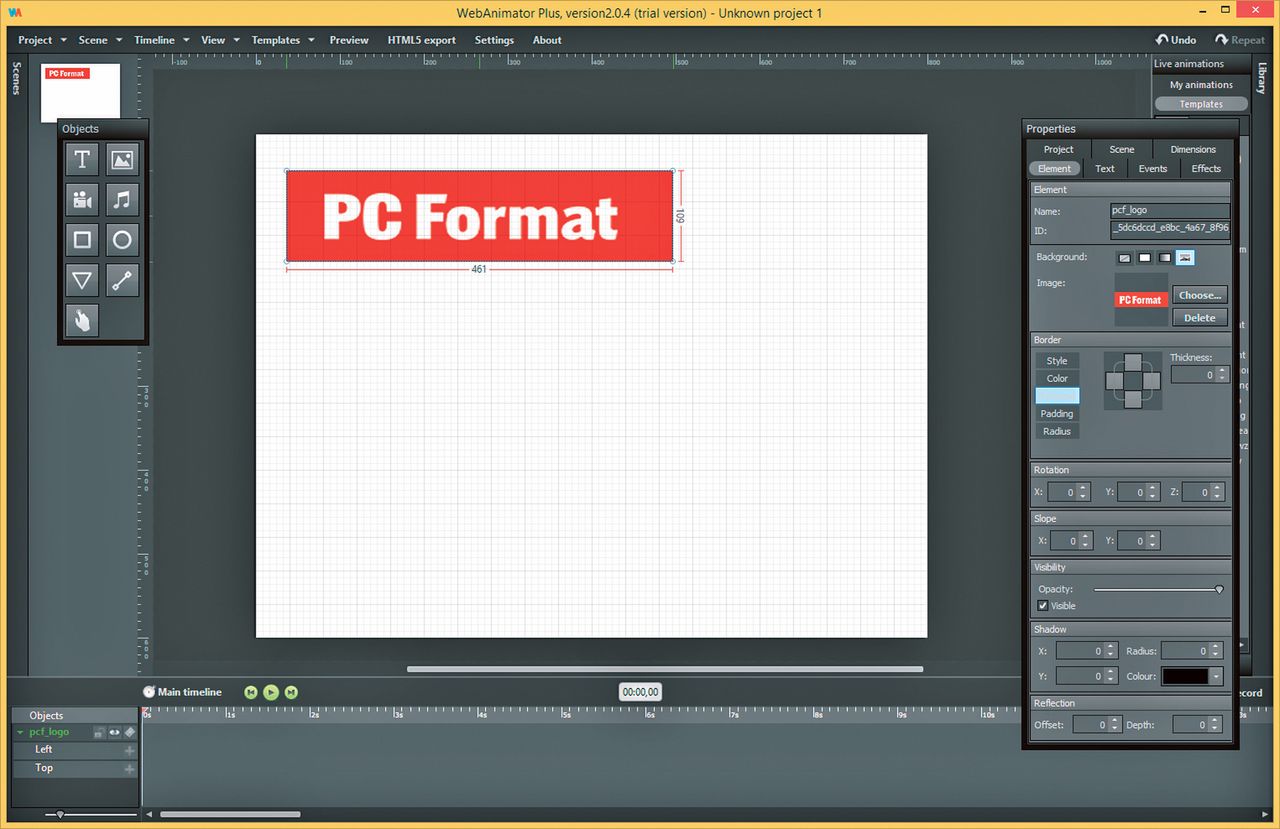Click the keyframe diamond icon for pcf_logo
1280x829 pixels.
click(129, 732)
